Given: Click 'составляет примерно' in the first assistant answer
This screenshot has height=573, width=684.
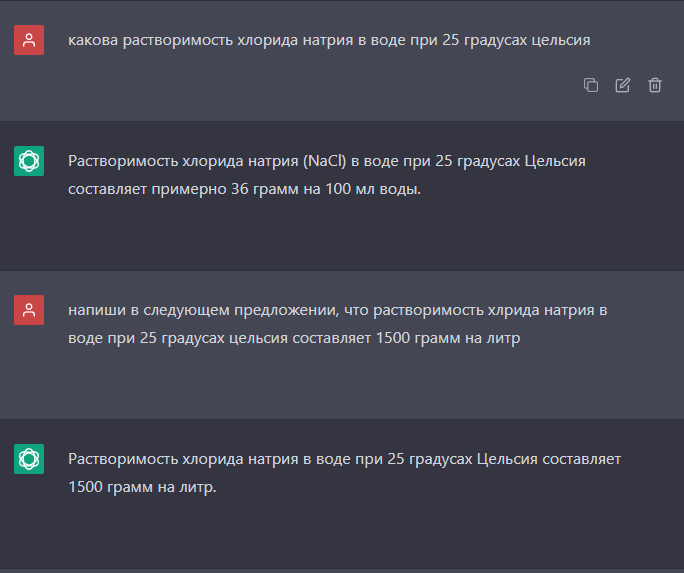Looking at the screenshot, I should (x=147, y=189).
